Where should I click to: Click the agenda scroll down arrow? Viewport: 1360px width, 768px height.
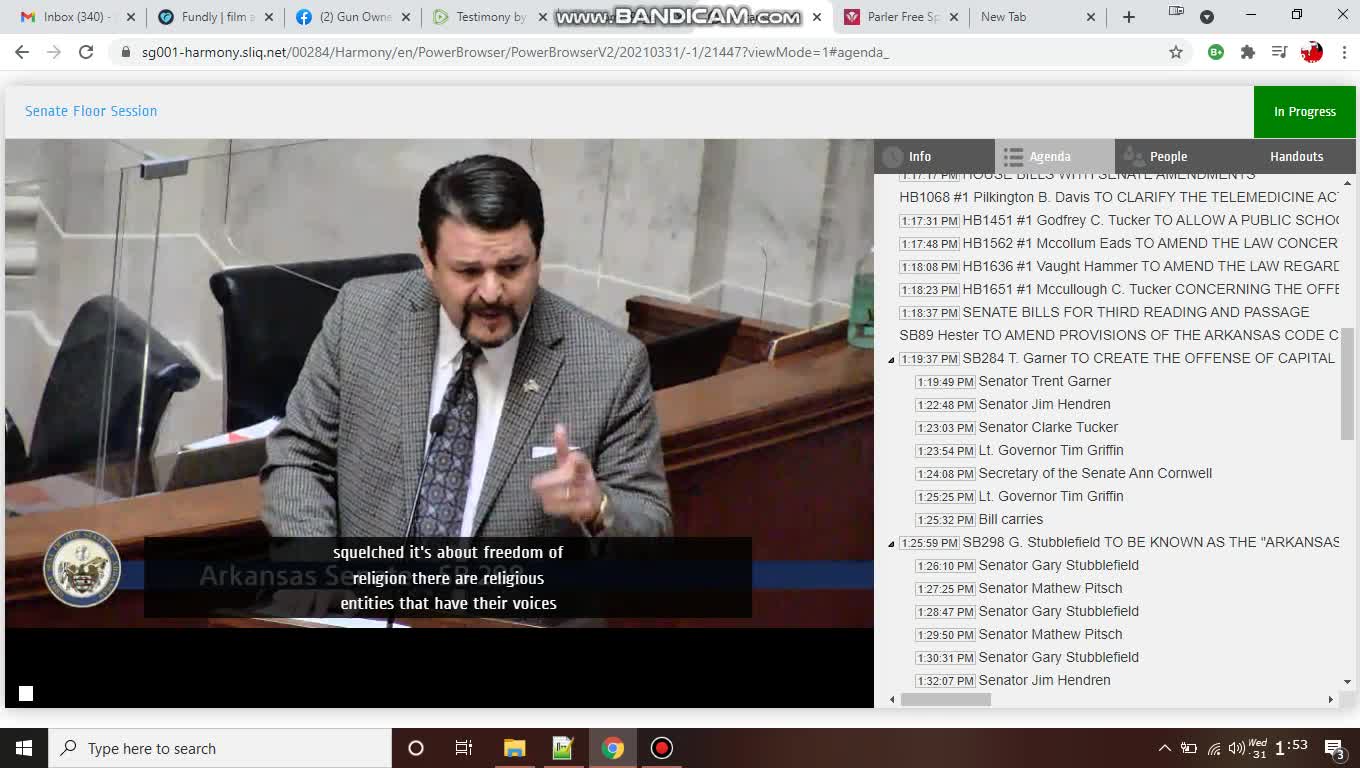click(1347, 682)
